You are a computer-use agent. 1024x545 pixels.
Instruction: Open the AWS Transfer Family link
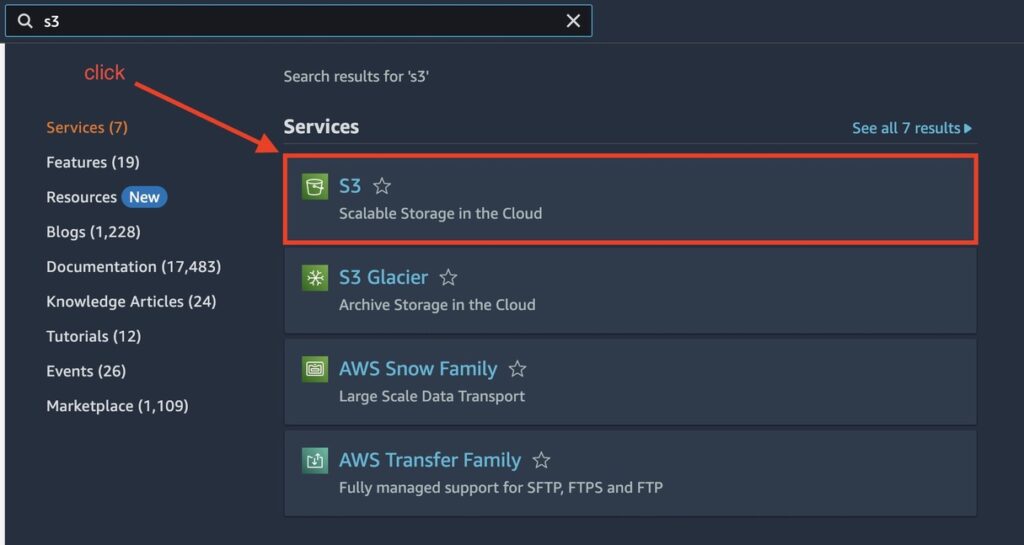[x=430, y=460]
